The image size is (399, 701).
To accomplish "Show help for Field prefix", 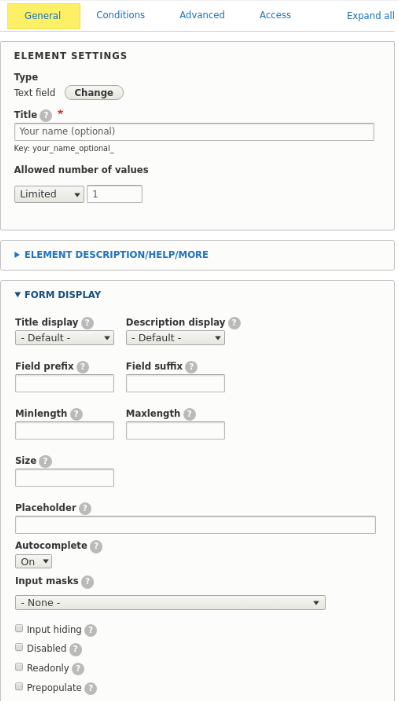I will click(83, 367).
